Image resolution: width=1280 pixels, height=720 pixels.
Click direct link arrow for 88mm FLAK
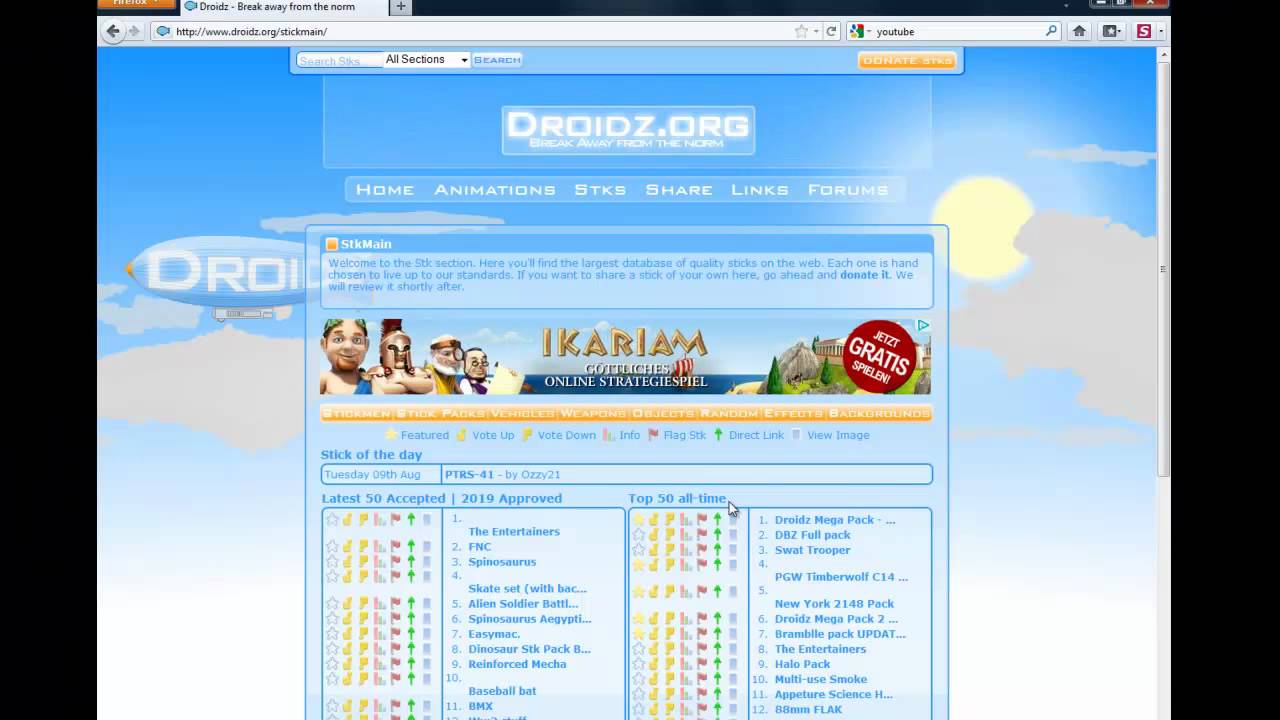point(717,708)
